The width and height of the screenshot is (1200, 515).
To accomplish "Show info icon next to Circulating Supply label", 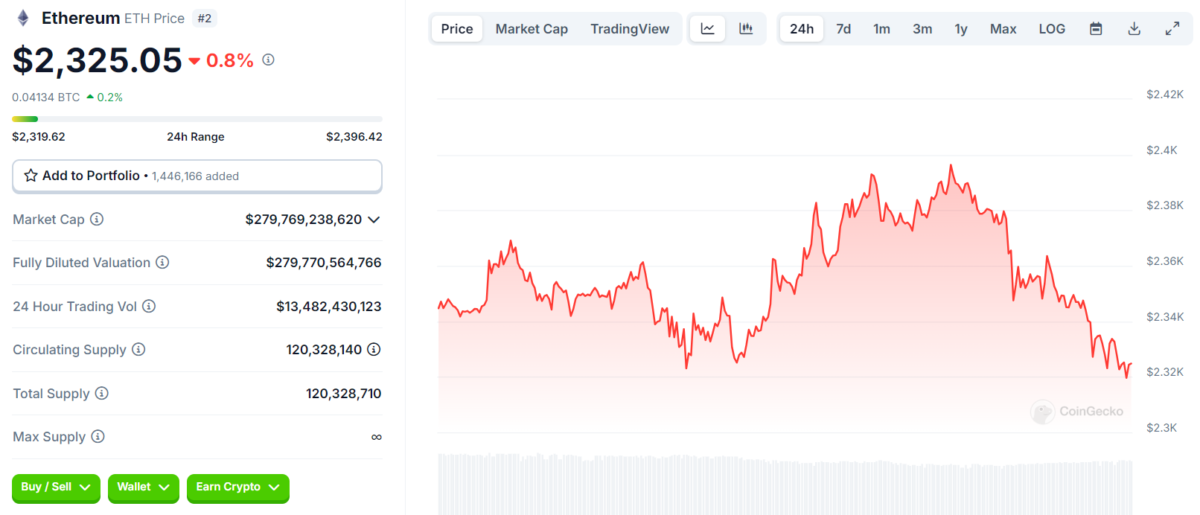I will point(138,349).
